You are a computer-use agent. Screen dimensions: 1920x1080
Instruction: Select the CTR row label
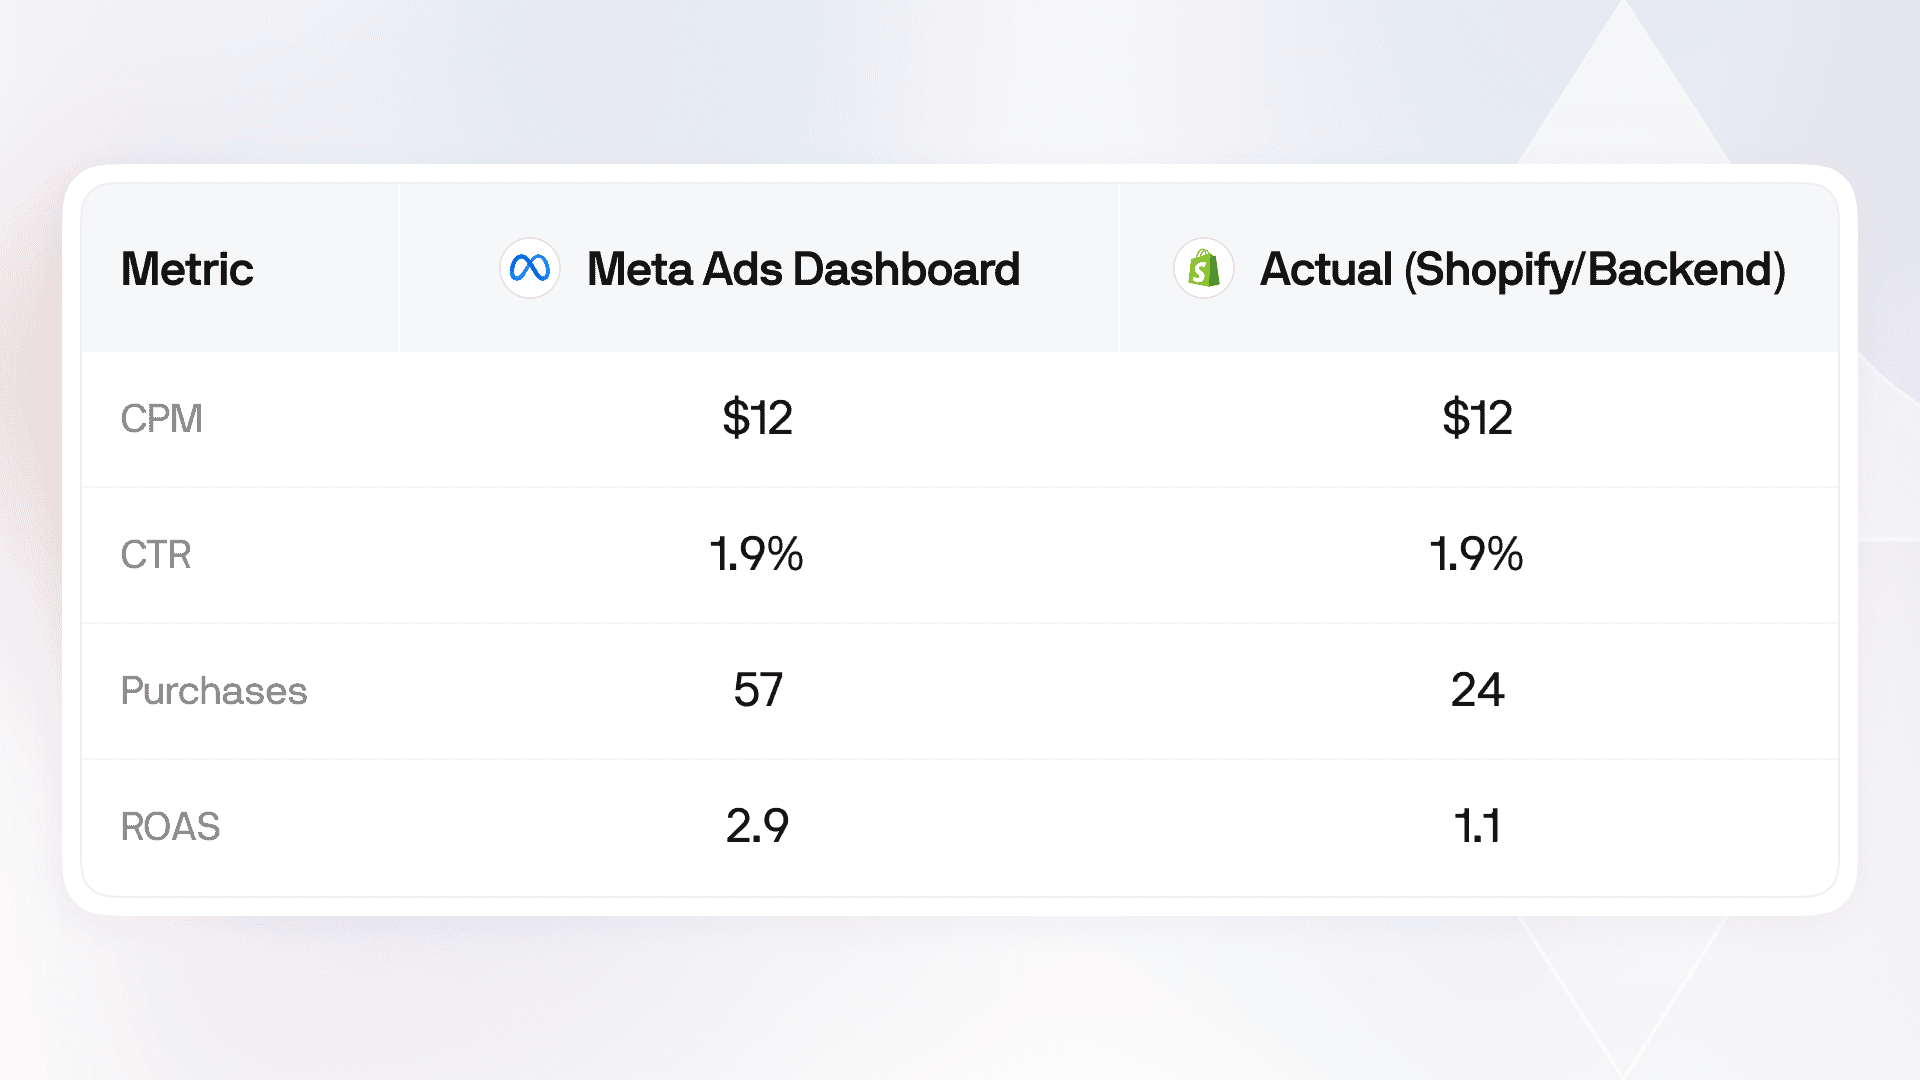(x=155, y=554)
